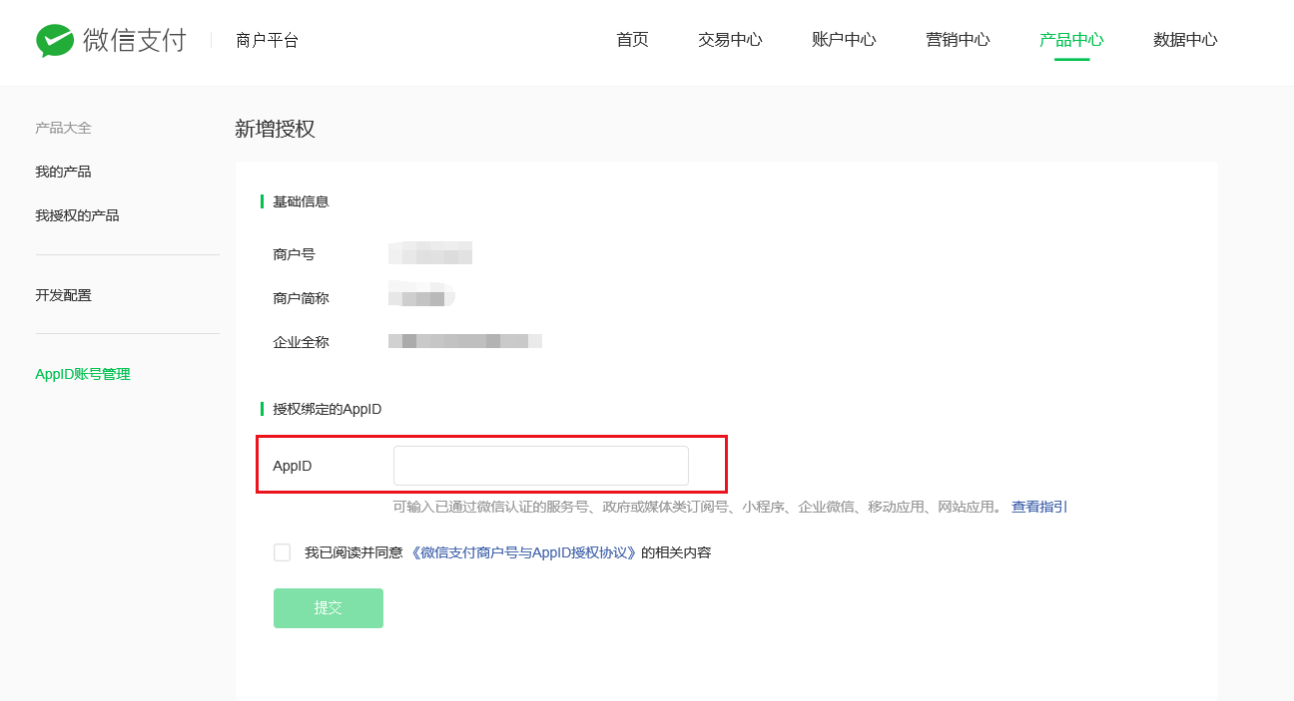The image size is (1294, 701).
Task: Click the 产品大全 sidebar heading
Action: [x=63, y=128]
